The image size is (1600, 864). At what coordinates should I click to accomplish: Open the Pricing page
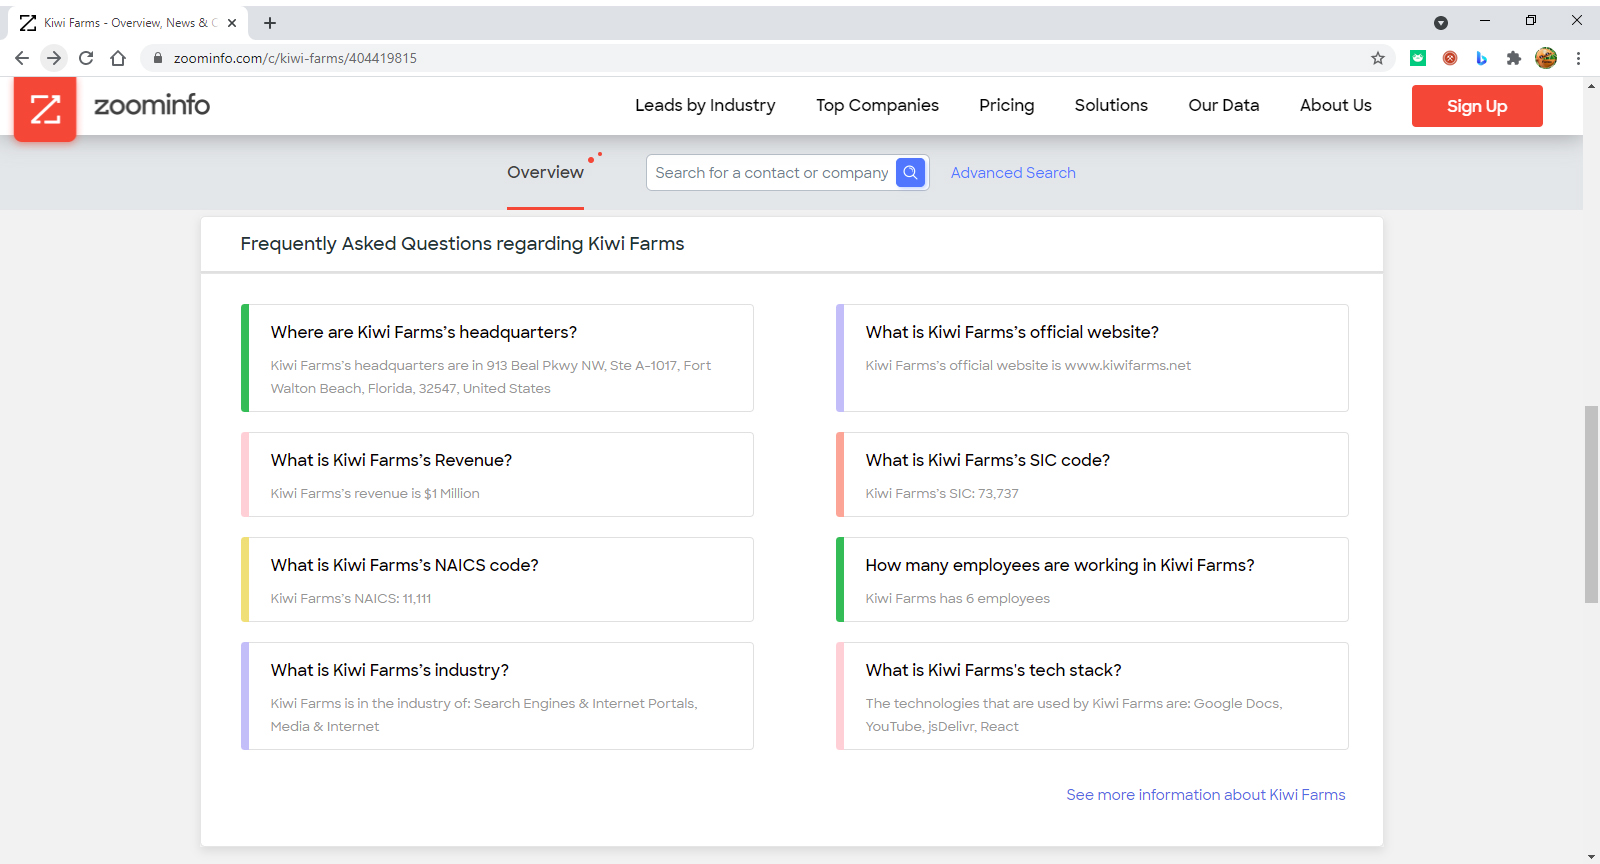[1007, 105]
